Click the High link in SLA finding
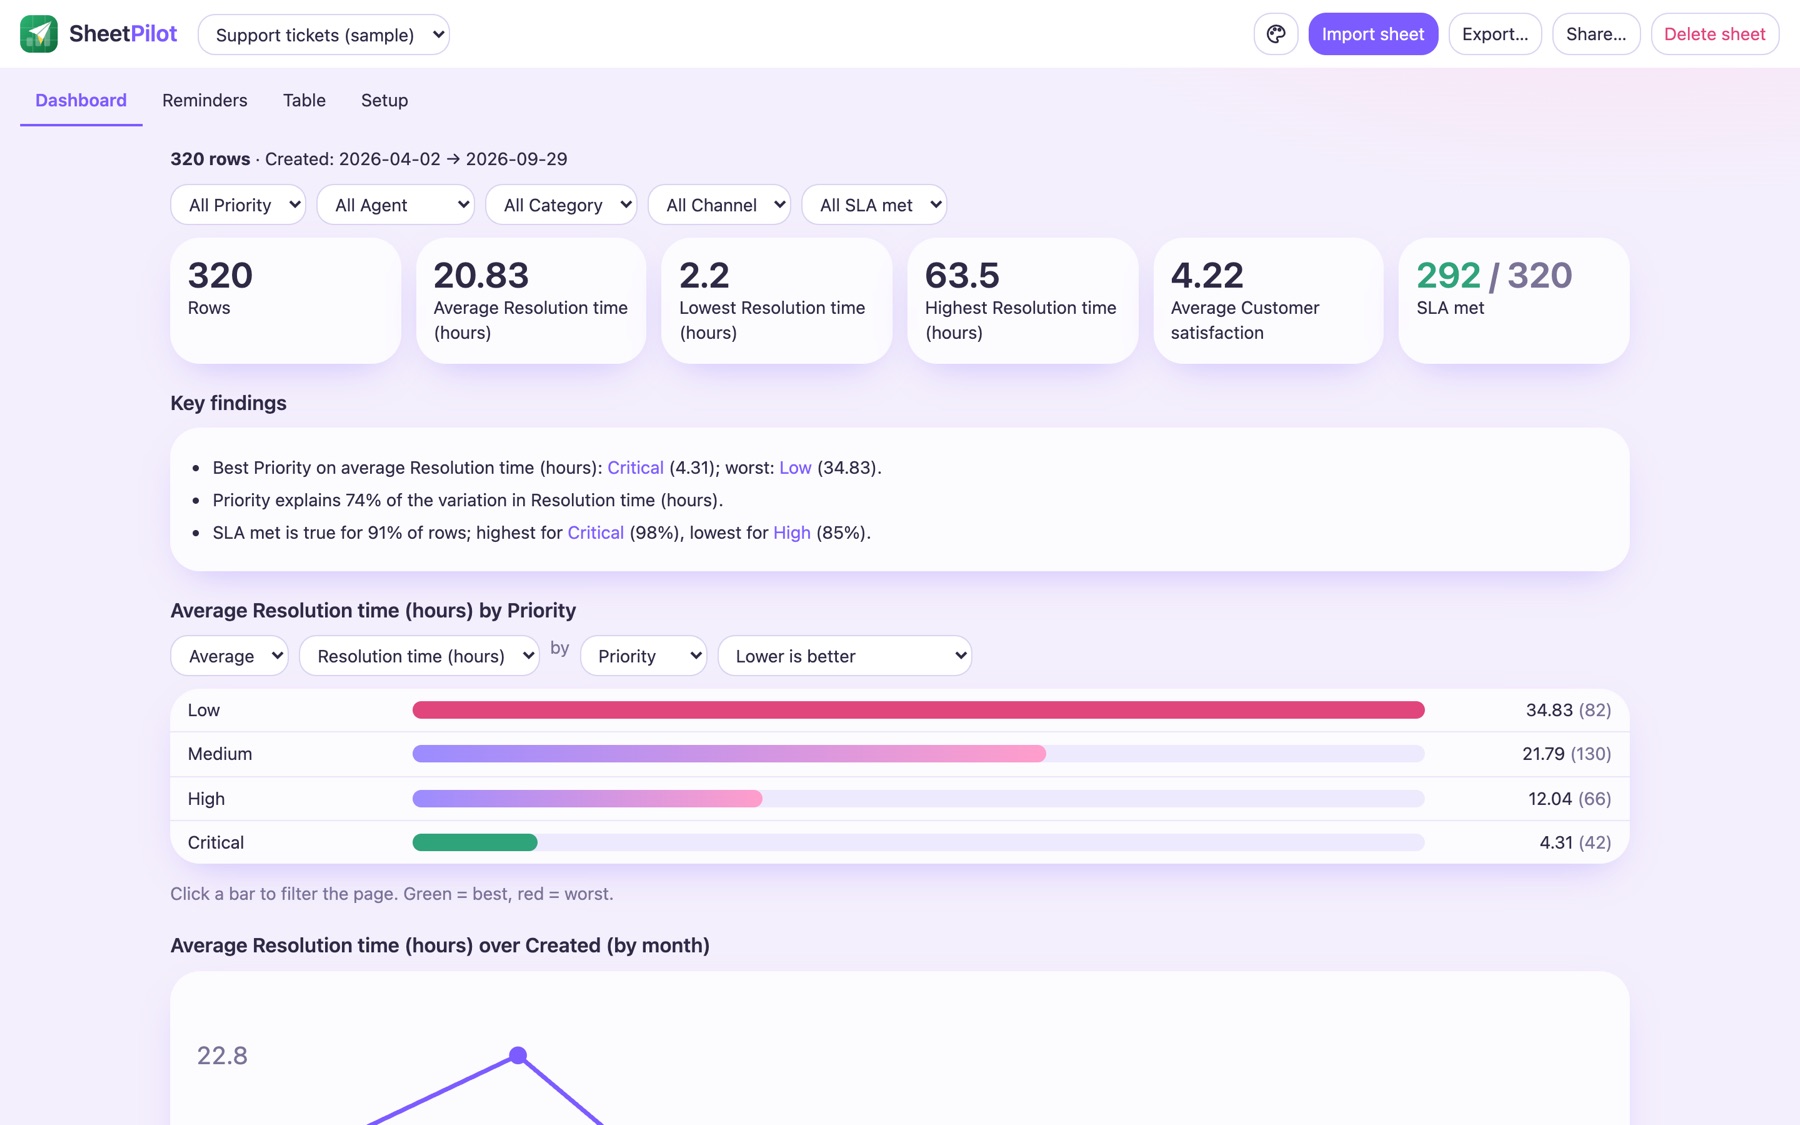Image resolution: width=1800 pixels, height=1125 pixels. 791,533
